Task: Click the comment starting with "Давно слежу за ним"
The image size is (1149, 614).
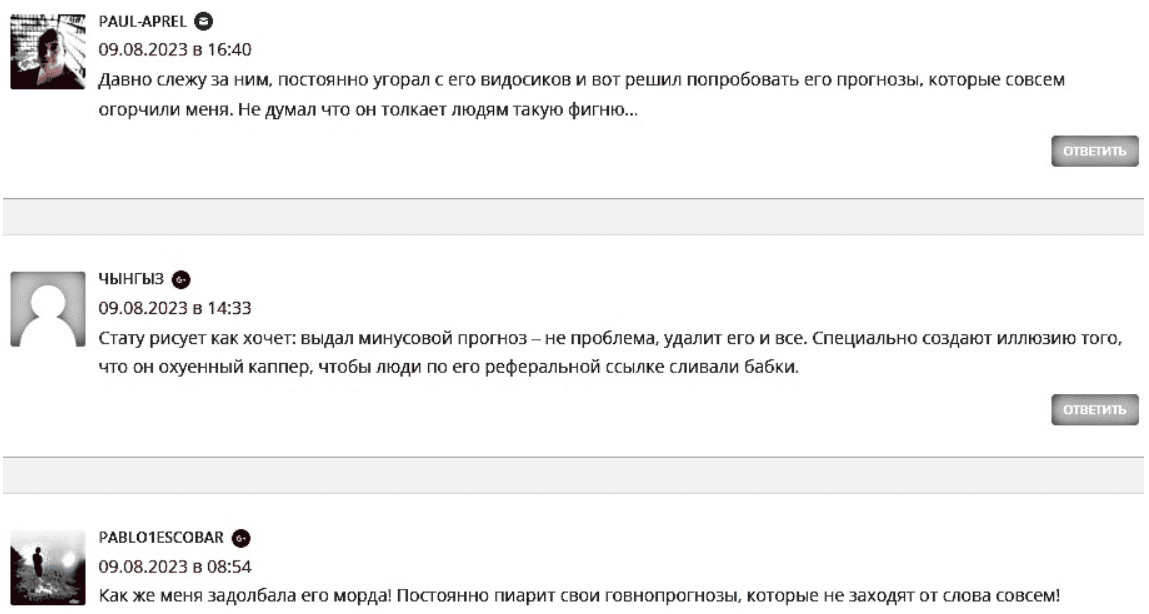Action: [580, 79]
